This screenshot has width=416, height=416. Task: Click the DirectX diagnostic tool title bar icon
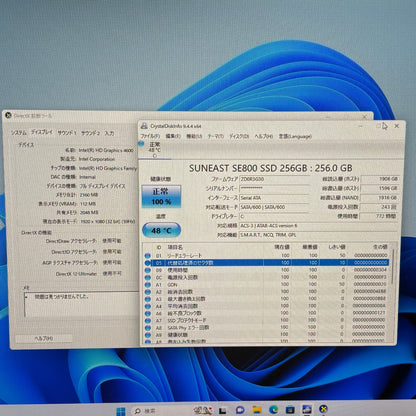[x=8, y=115]
